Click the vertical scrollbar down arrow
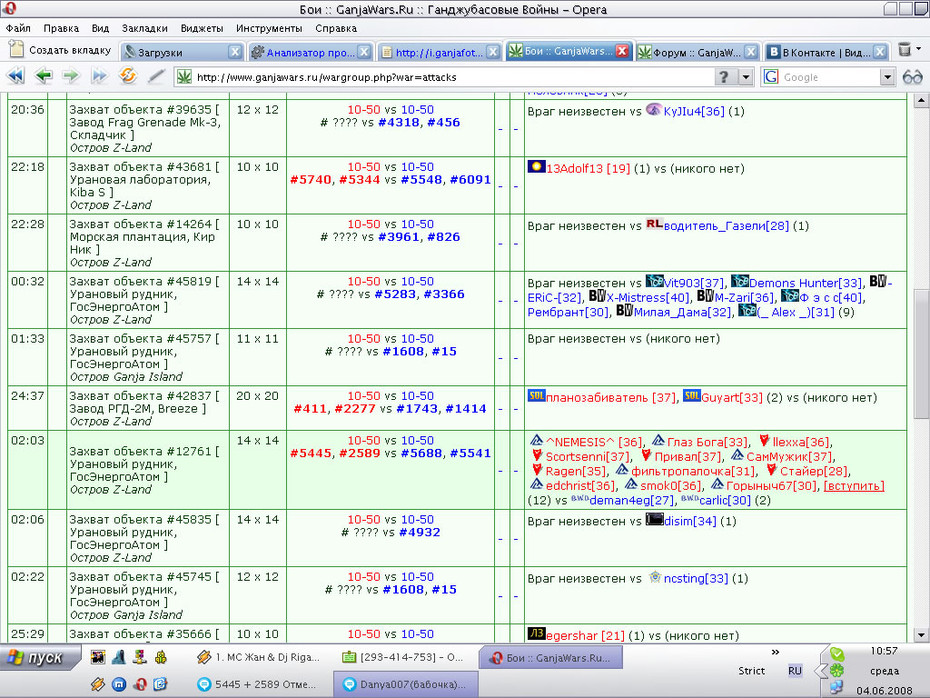 [921, 636]
